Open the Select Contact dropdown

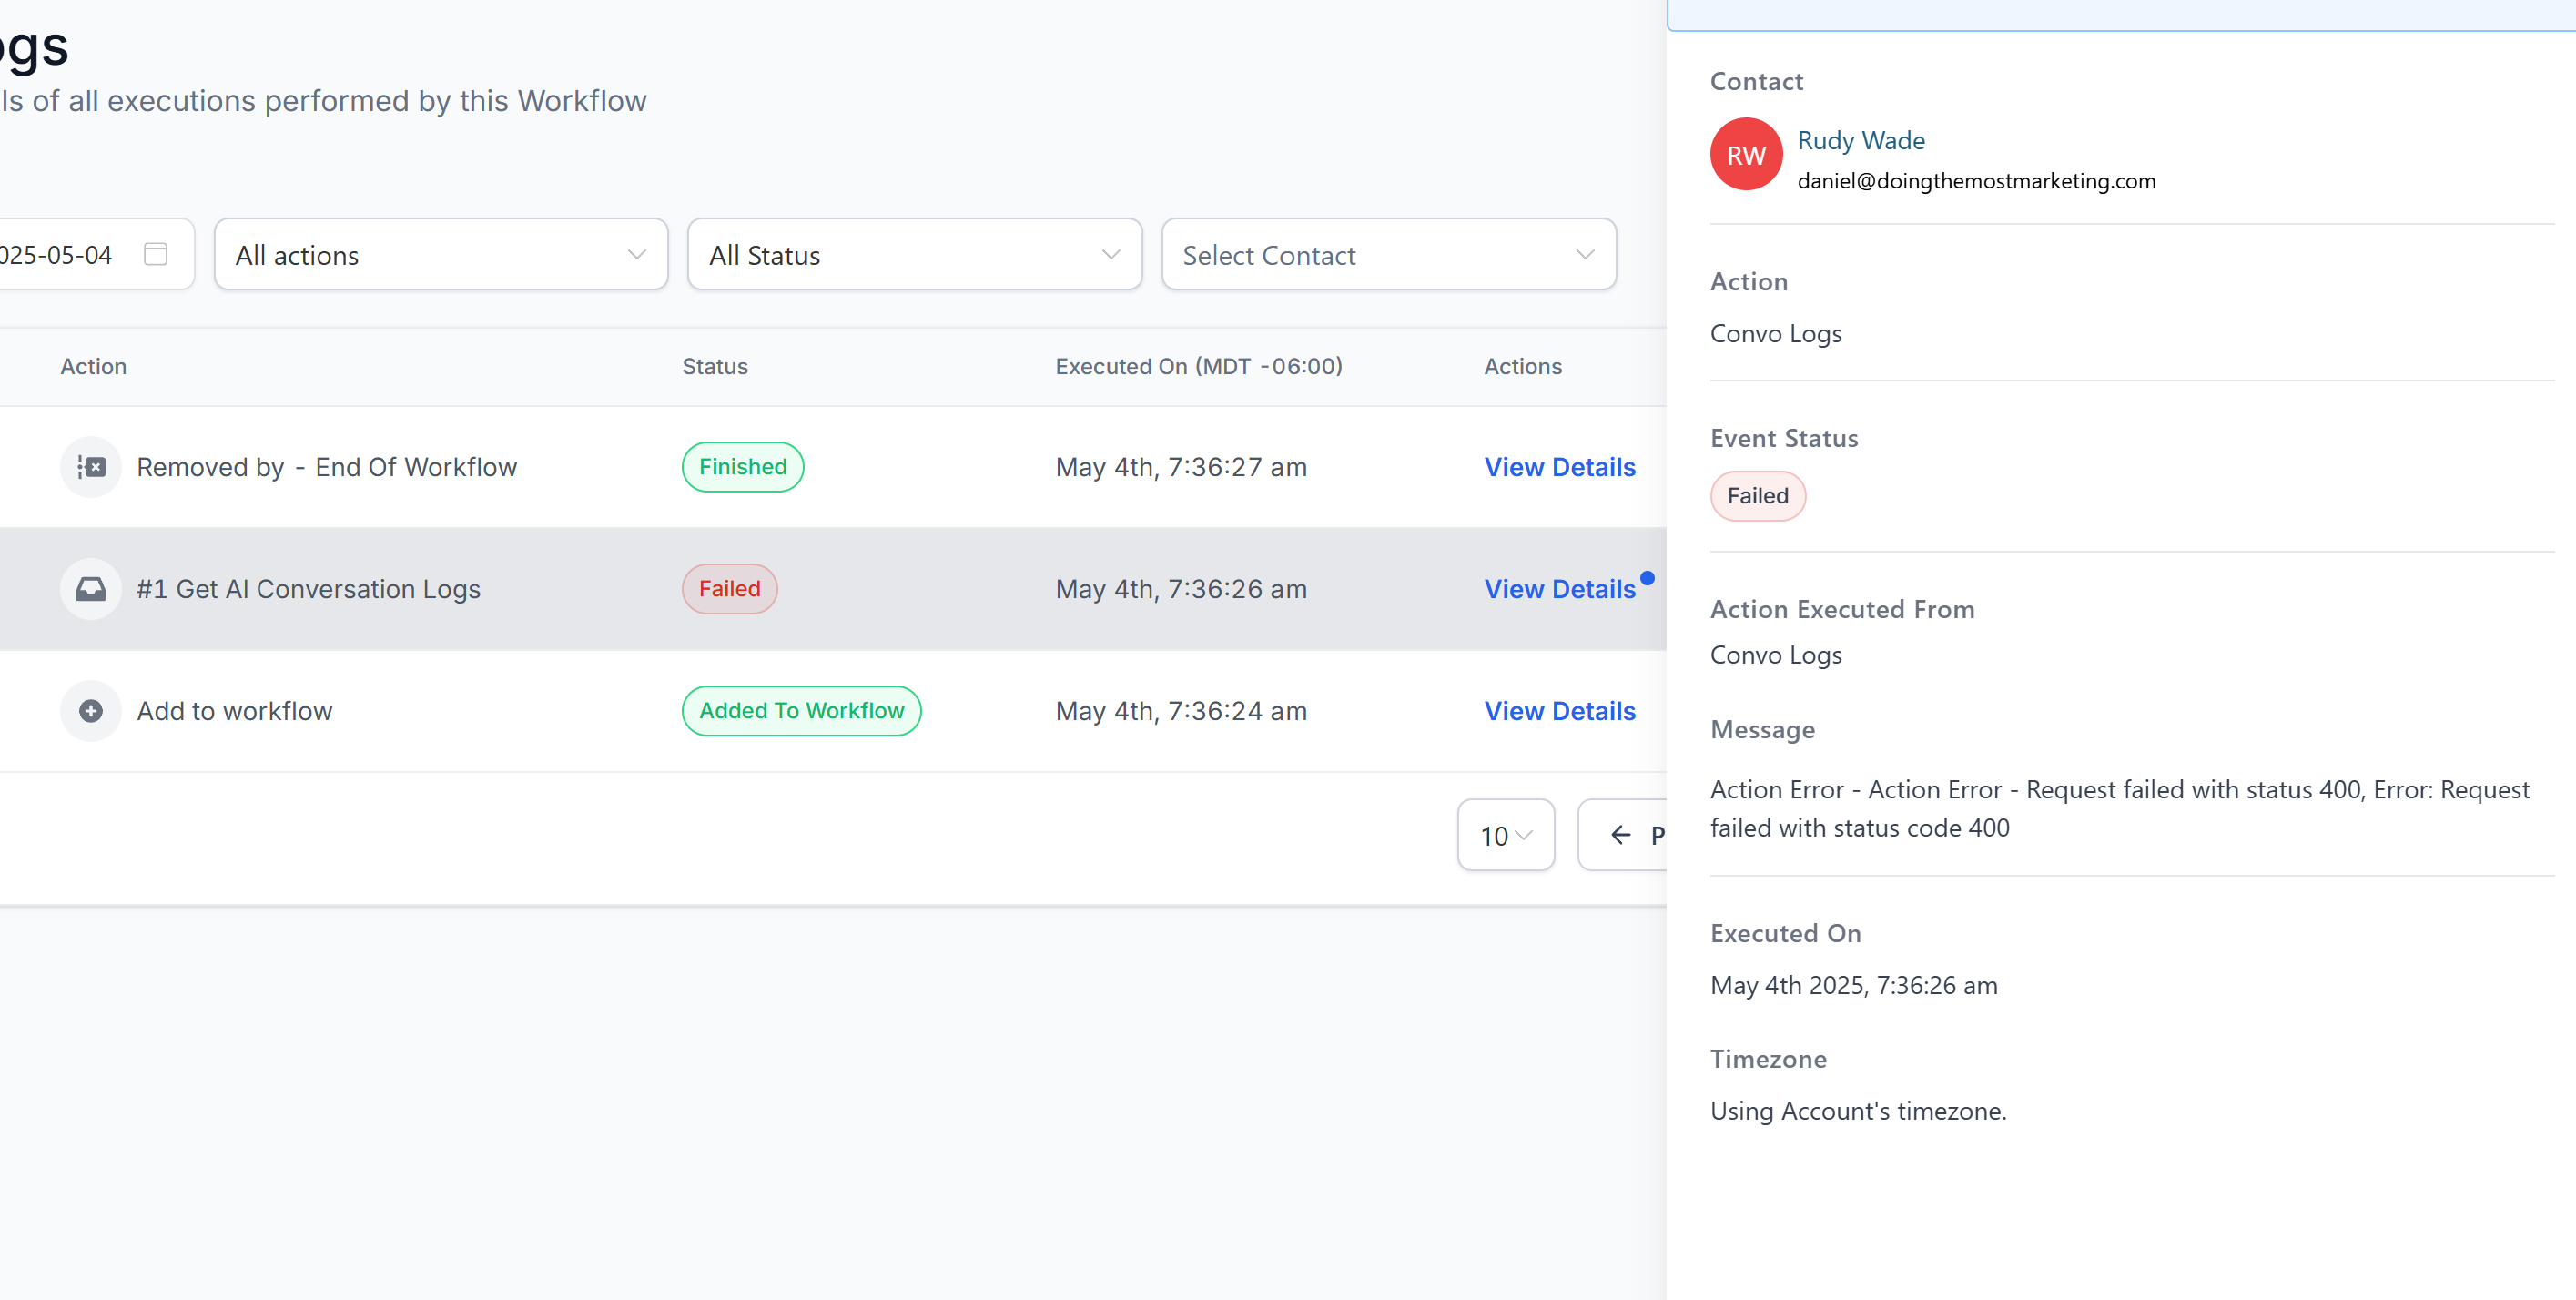1388,254
